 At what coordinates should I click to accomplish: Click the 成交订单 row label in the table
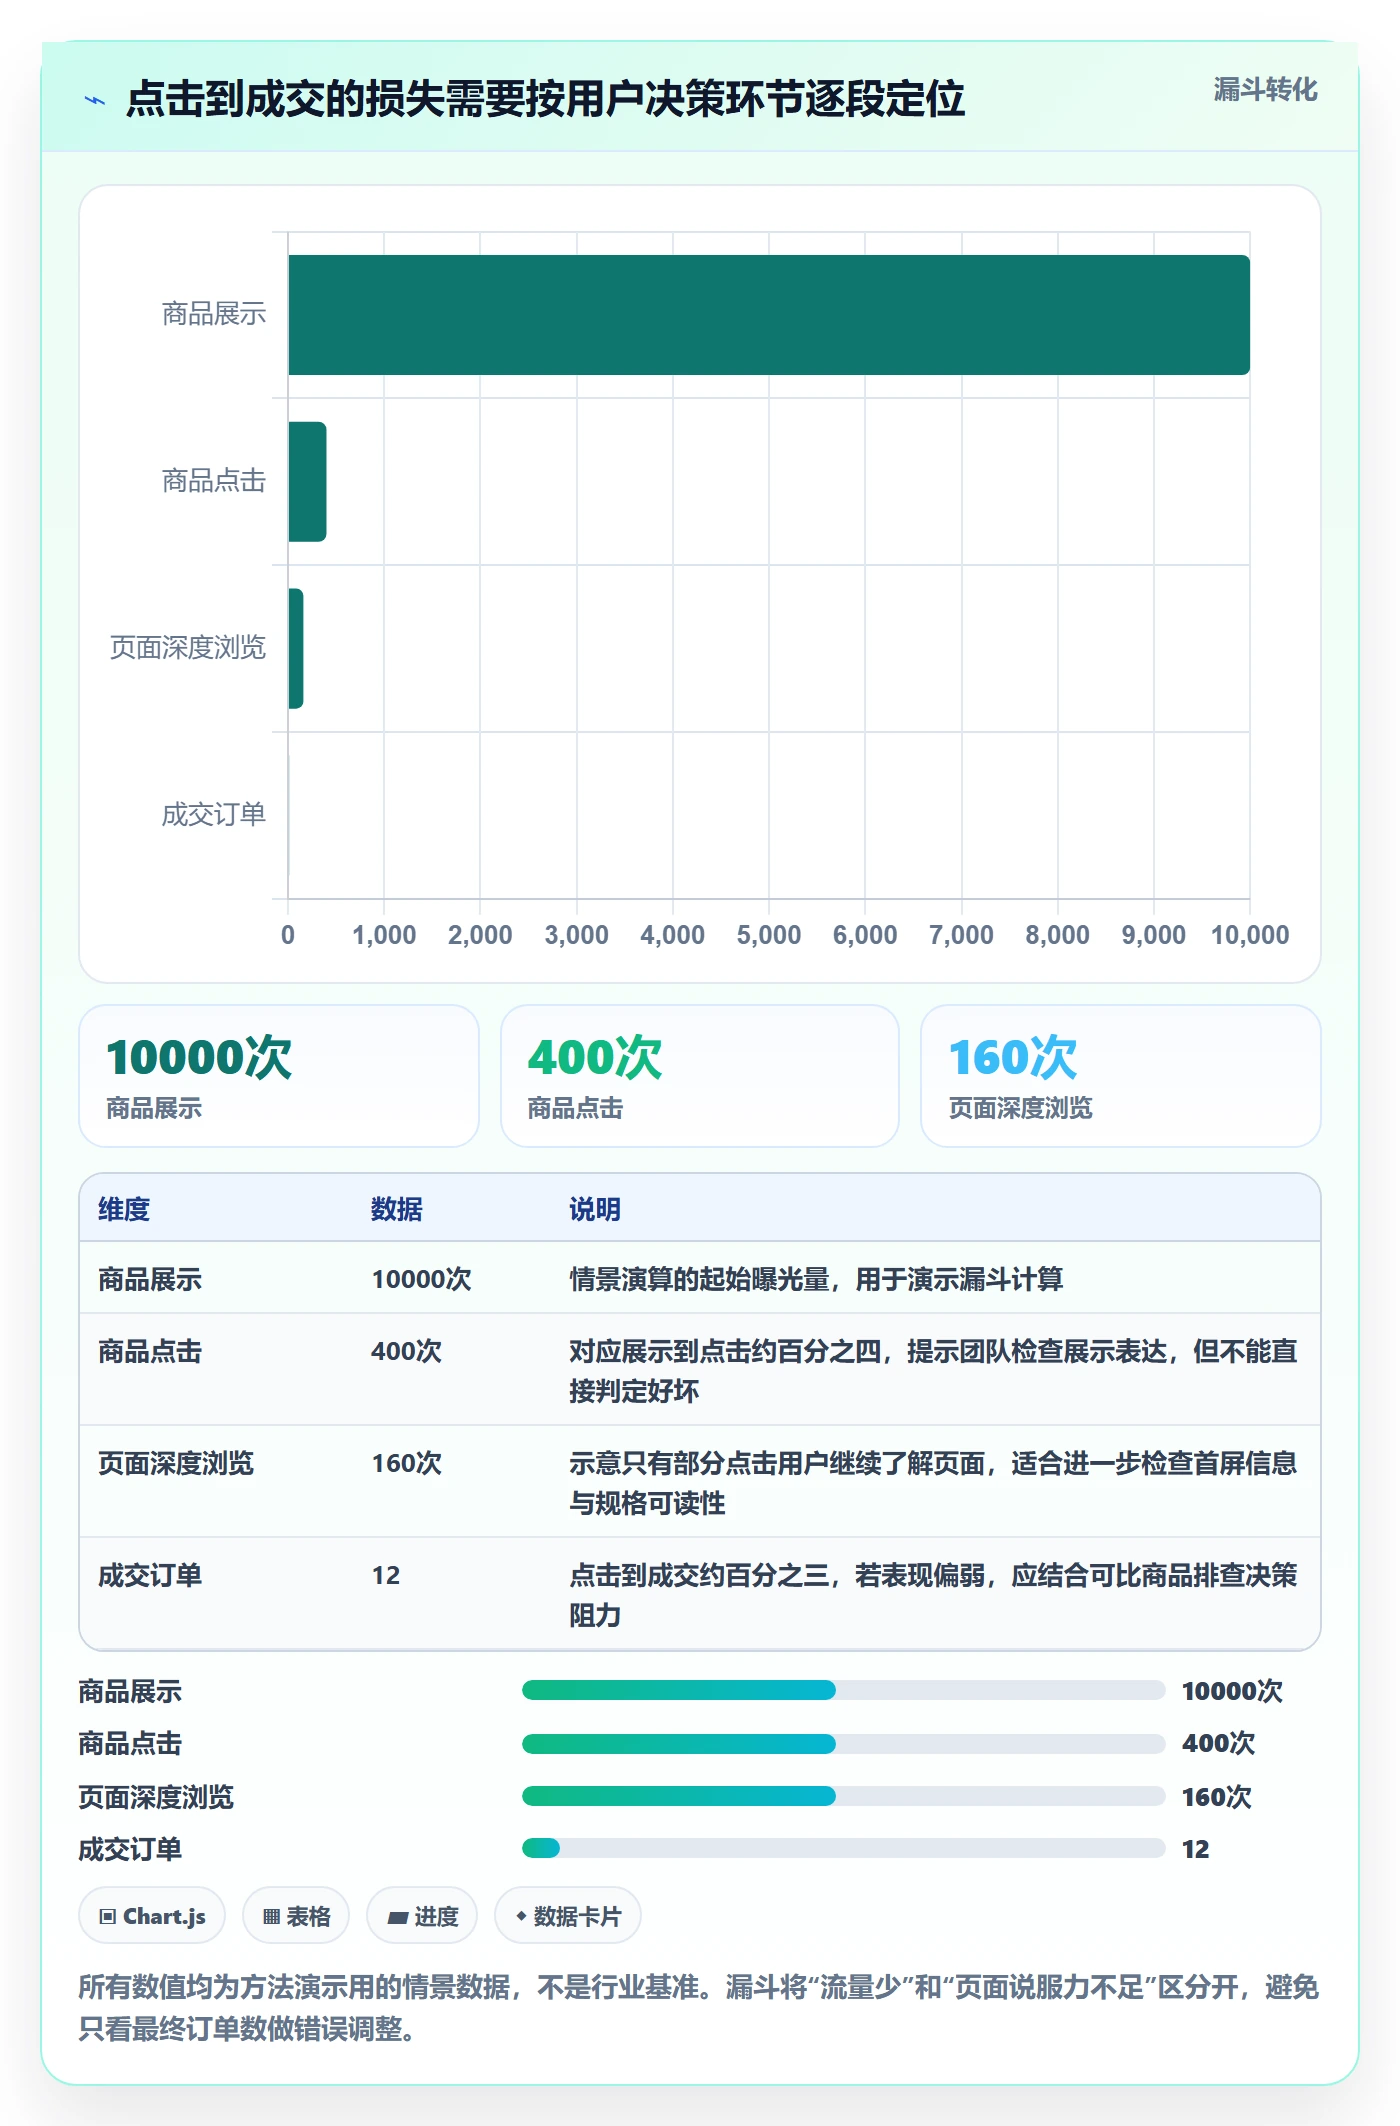click(150, 1575)
